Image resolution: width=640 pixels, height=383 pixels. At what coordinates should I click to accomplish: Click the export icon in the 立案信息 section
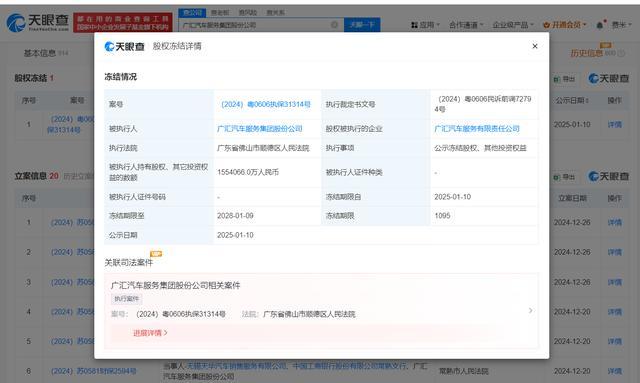564,177
